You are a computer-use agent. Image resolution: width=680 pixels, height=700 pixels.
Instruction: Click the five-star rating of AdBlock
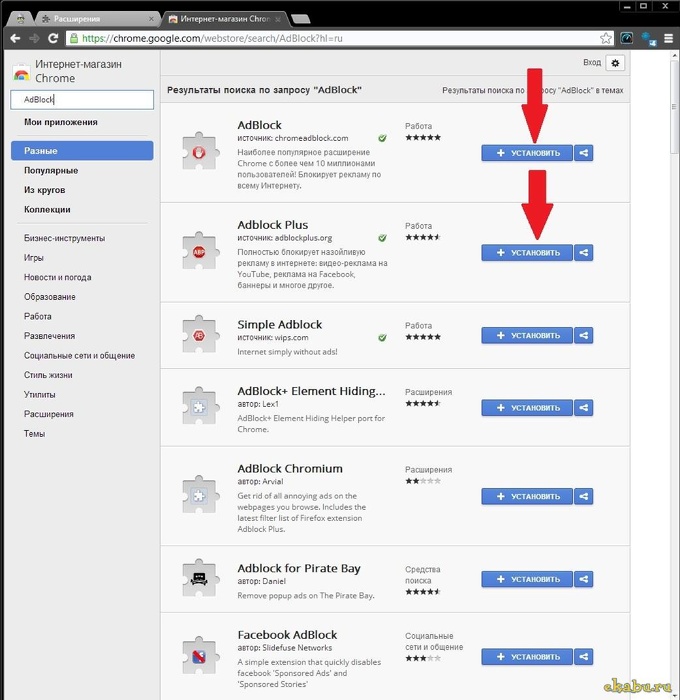423,138
